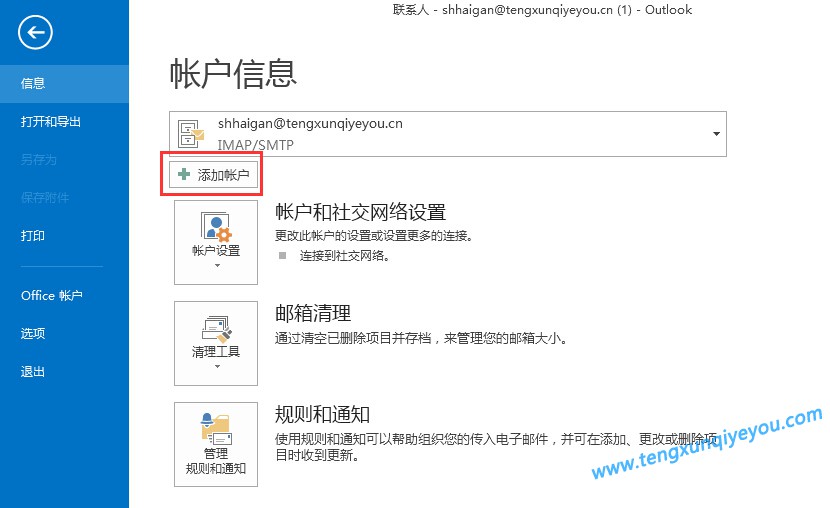Expand the account selector dropdown arrow

[x=716, y=134]
